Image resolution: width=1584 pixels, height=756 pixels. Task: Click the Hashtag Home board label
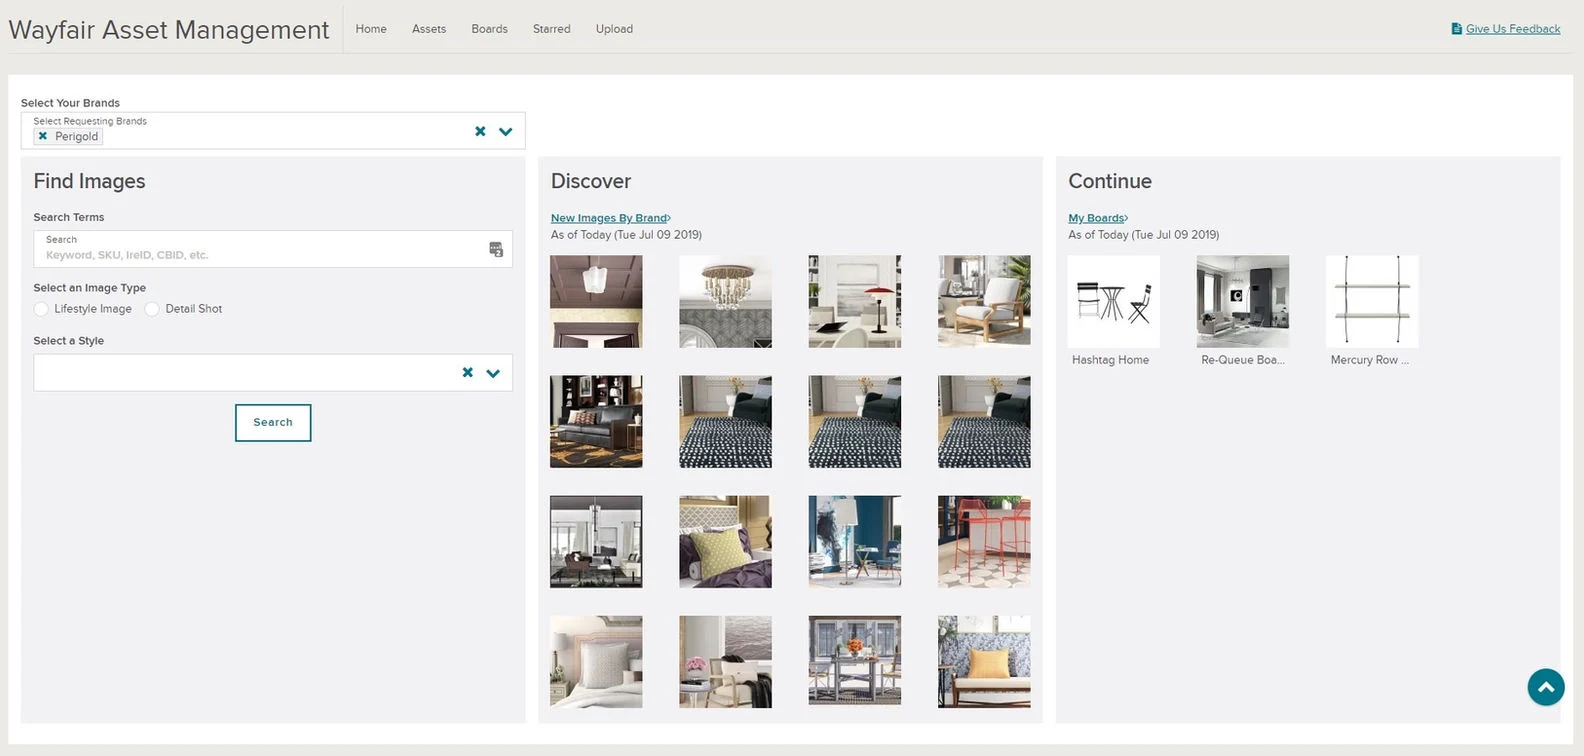(1110, 360)
